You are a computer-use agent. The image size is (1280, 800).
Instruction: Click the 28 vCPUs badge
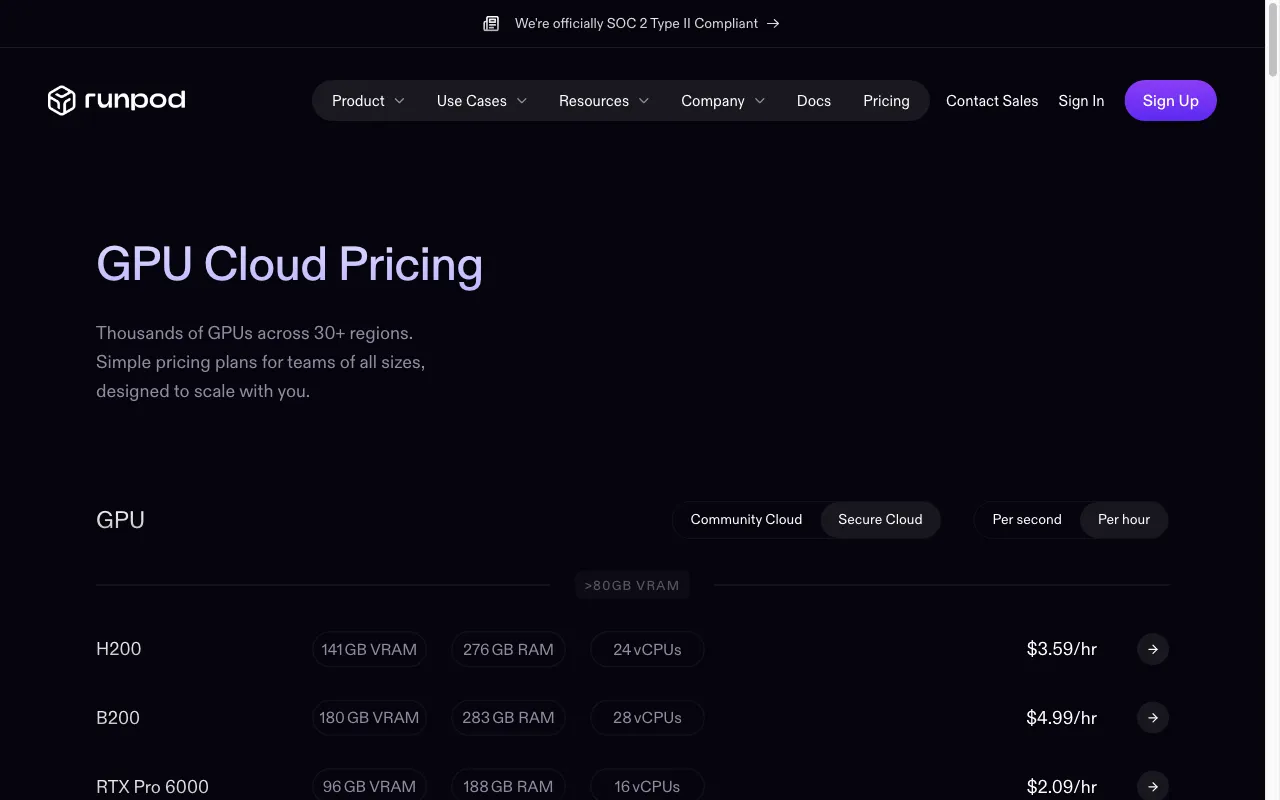(647, 718)
